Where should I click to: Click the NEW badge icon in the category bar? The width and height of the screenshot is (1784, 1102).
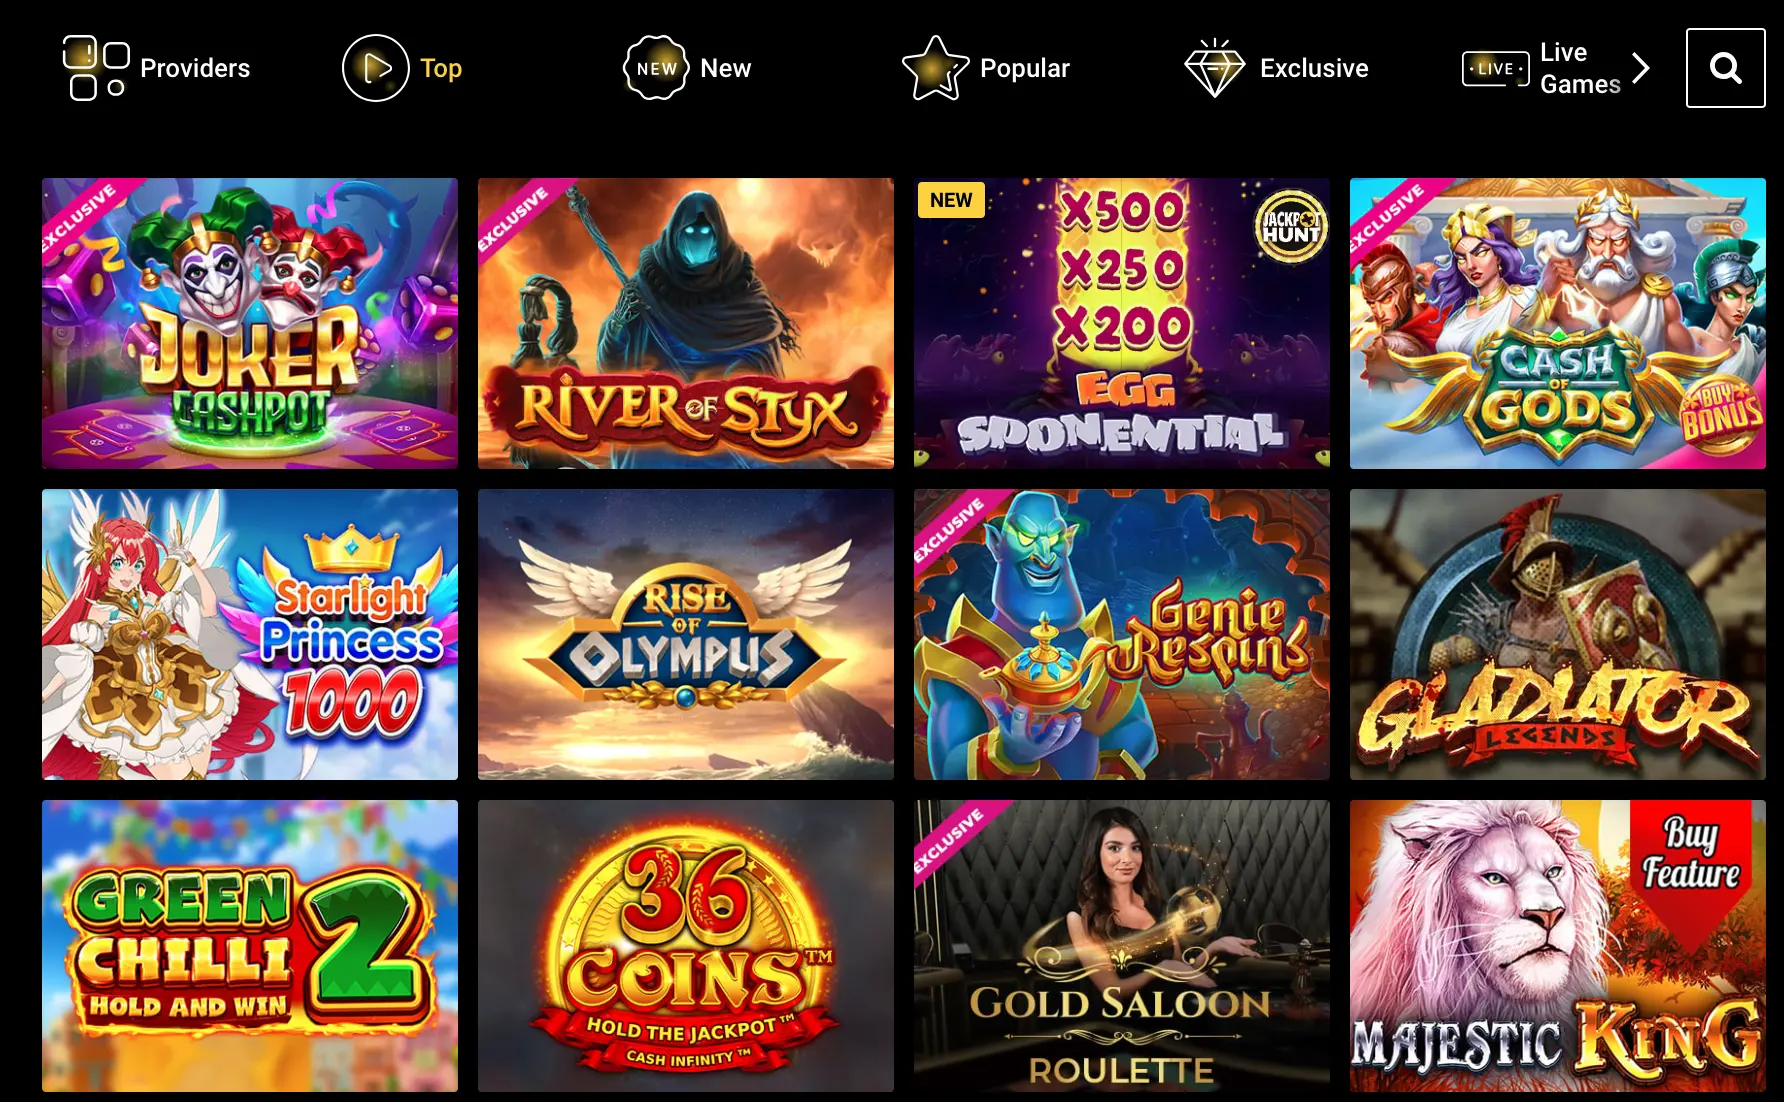click(x=656, y=68)
